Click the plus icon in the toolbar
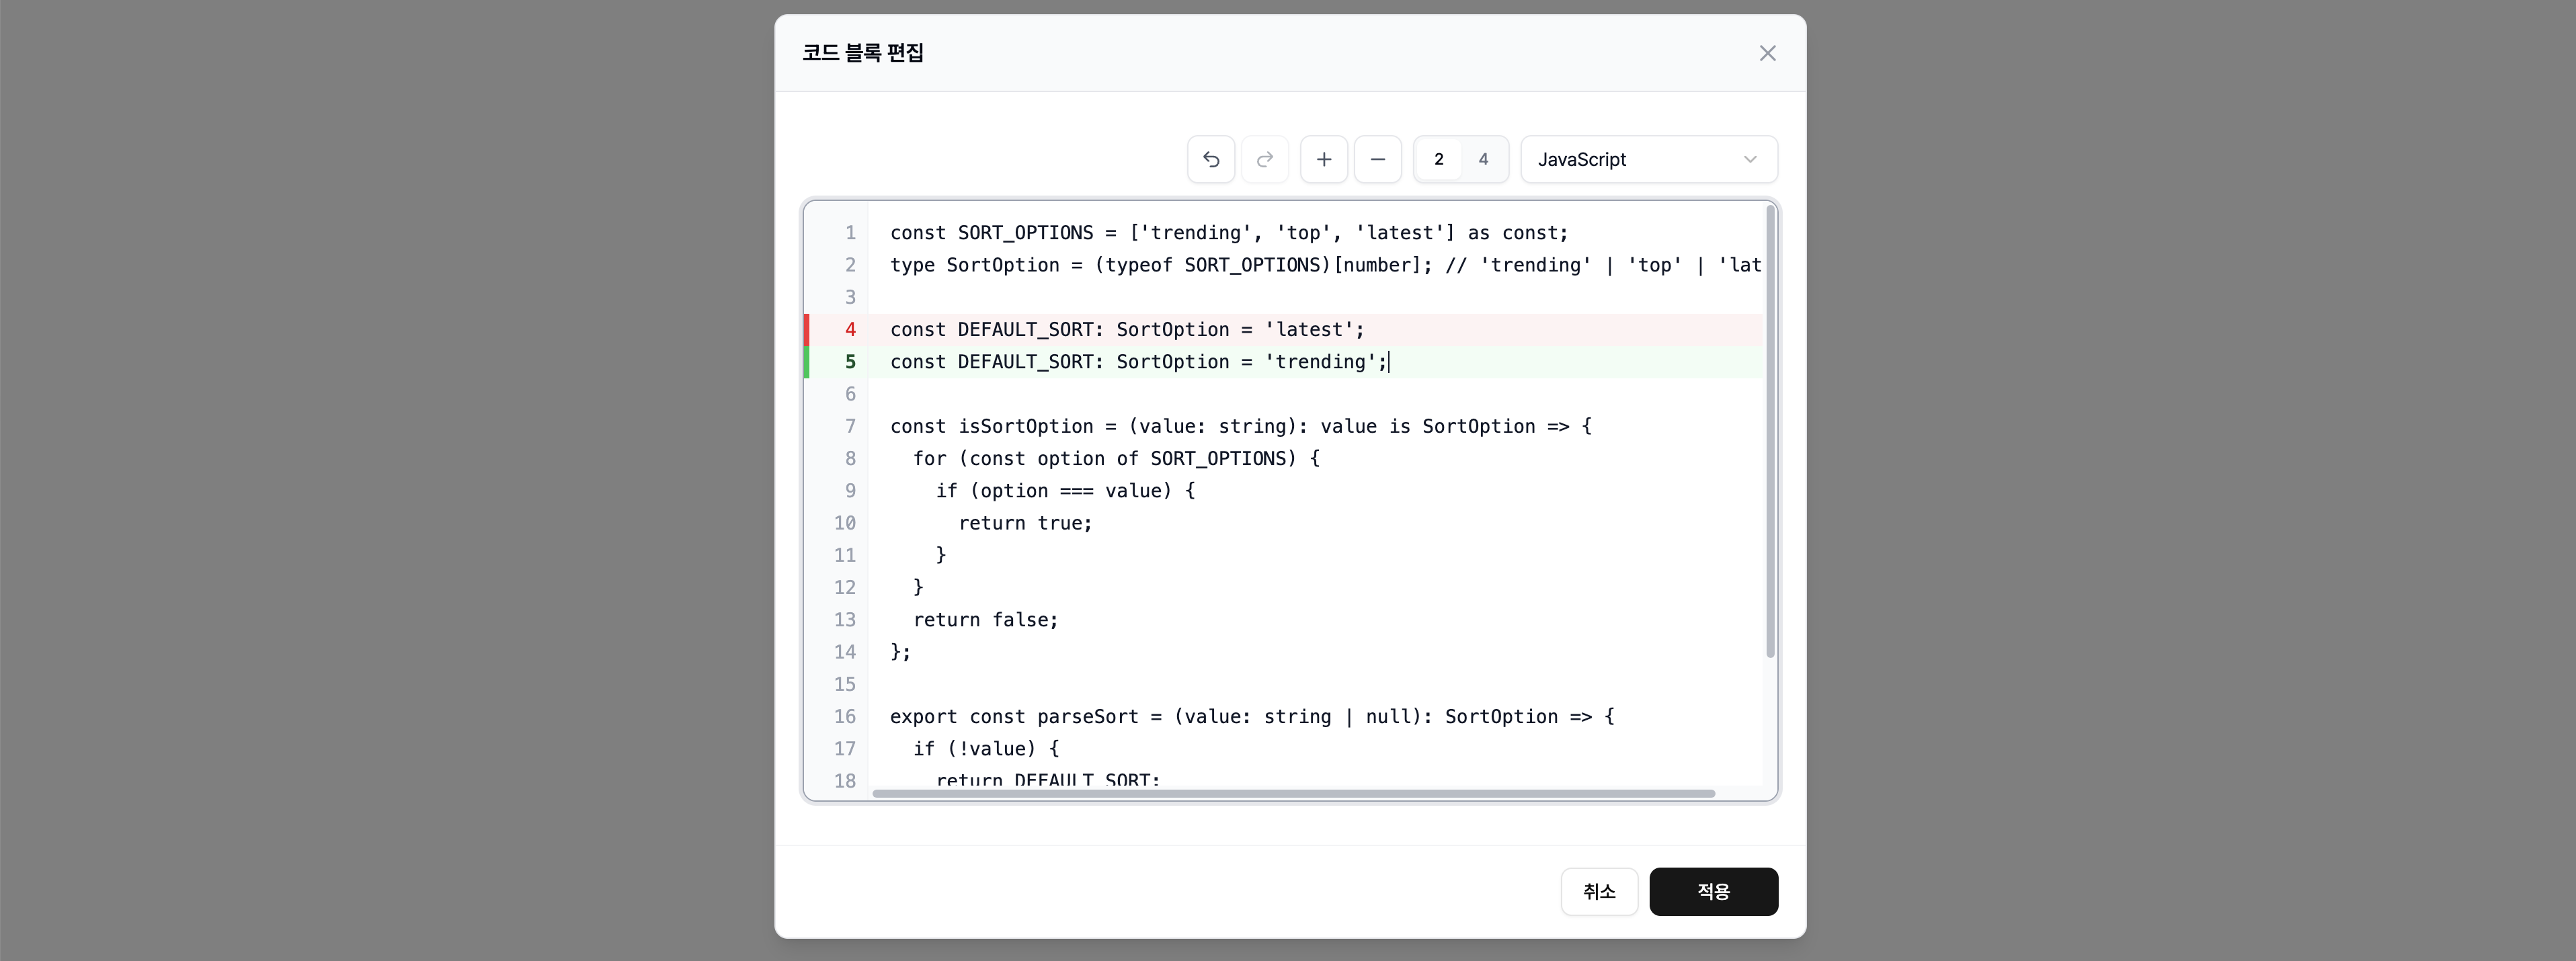 1324,159
